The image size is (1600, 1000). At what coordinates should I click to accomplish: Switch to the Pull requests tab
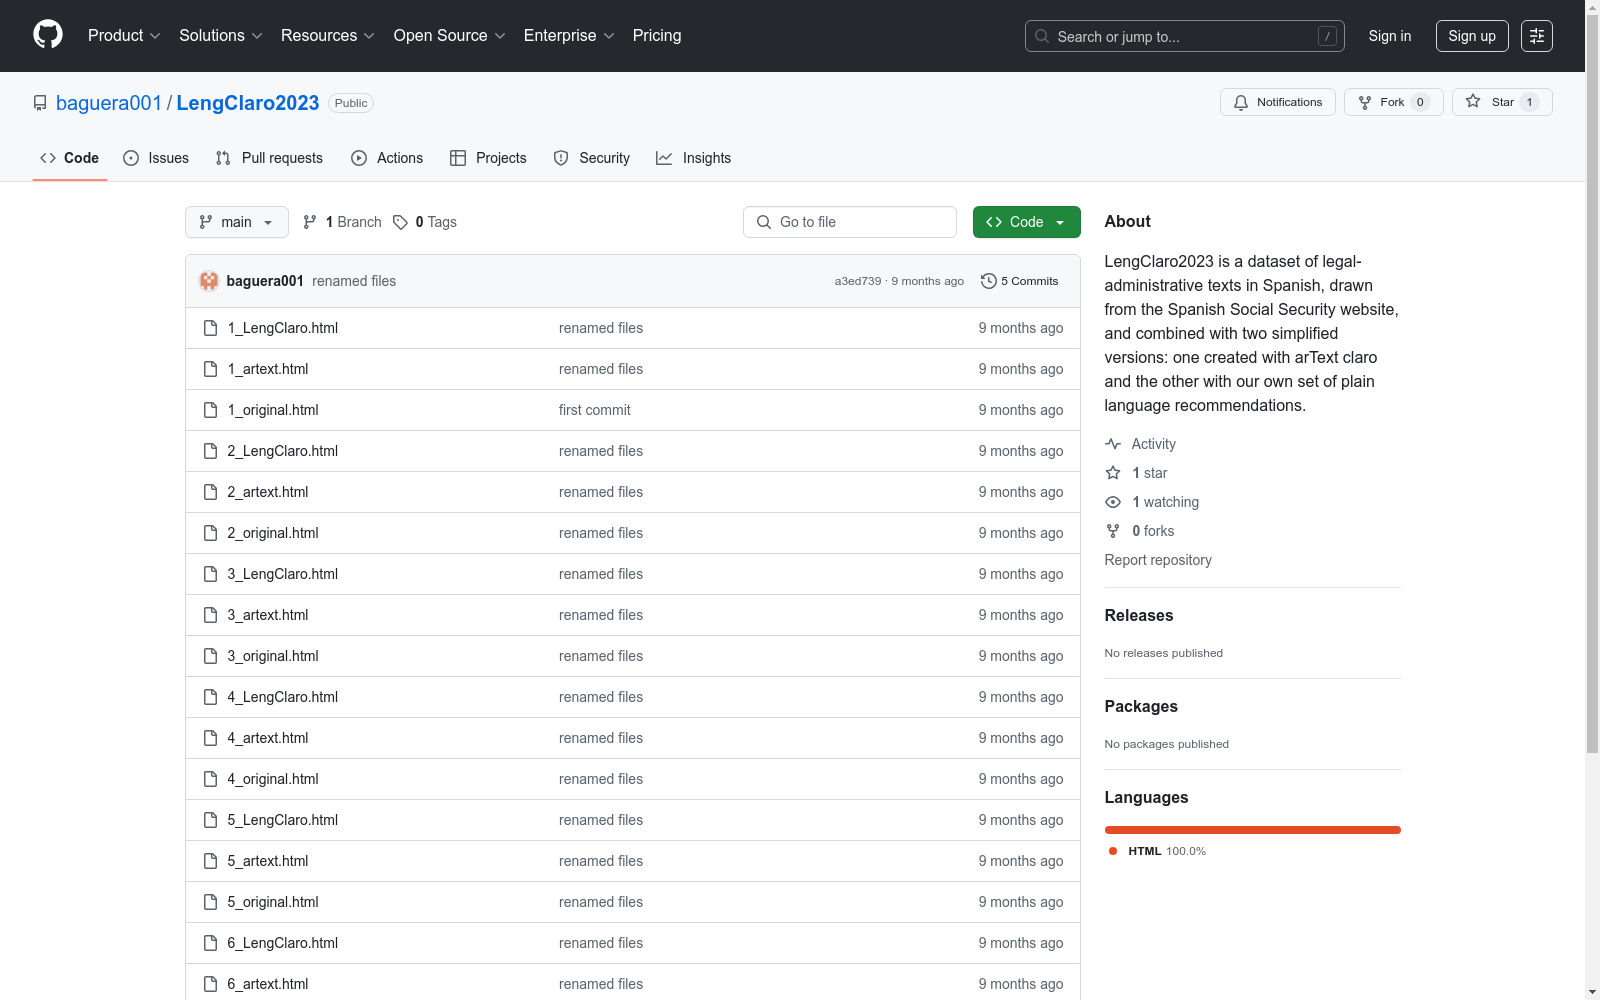click(269, 158)
